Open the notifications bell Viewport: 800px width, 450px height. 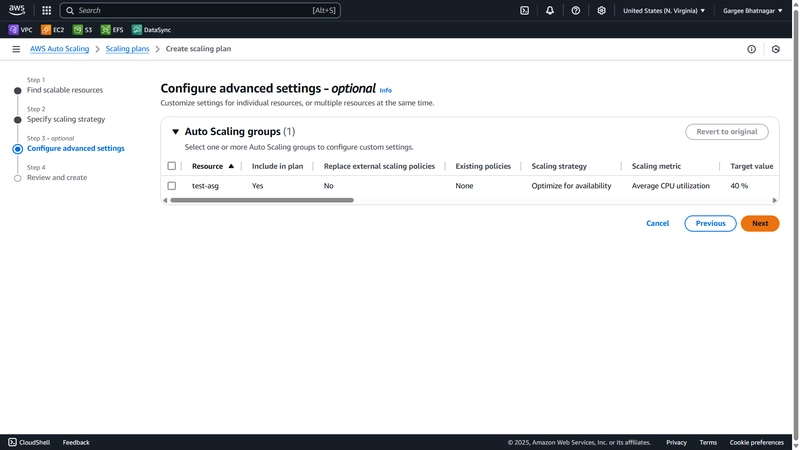coord(549,10)
